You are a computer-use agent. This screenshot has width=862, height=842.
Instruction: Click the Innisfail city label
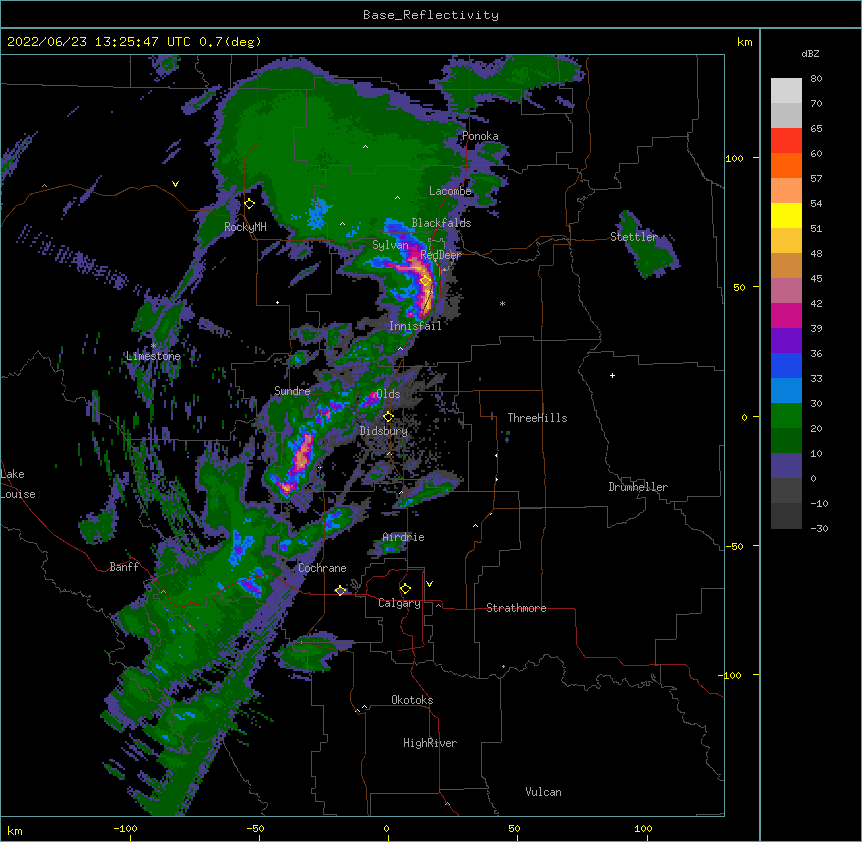coord(415,326)
